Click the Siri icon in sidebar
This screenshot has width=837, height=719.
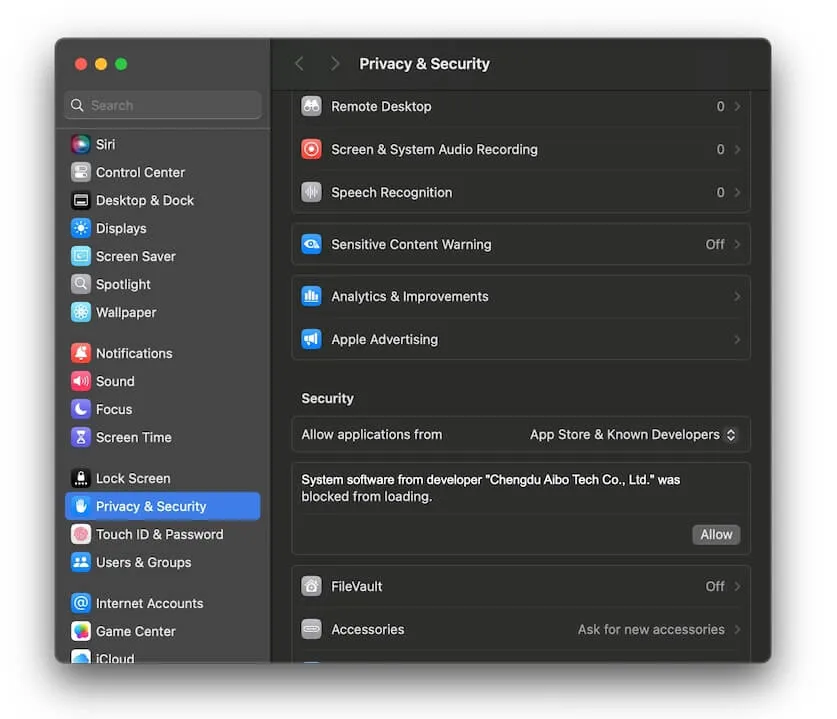[x=81, y=144]
